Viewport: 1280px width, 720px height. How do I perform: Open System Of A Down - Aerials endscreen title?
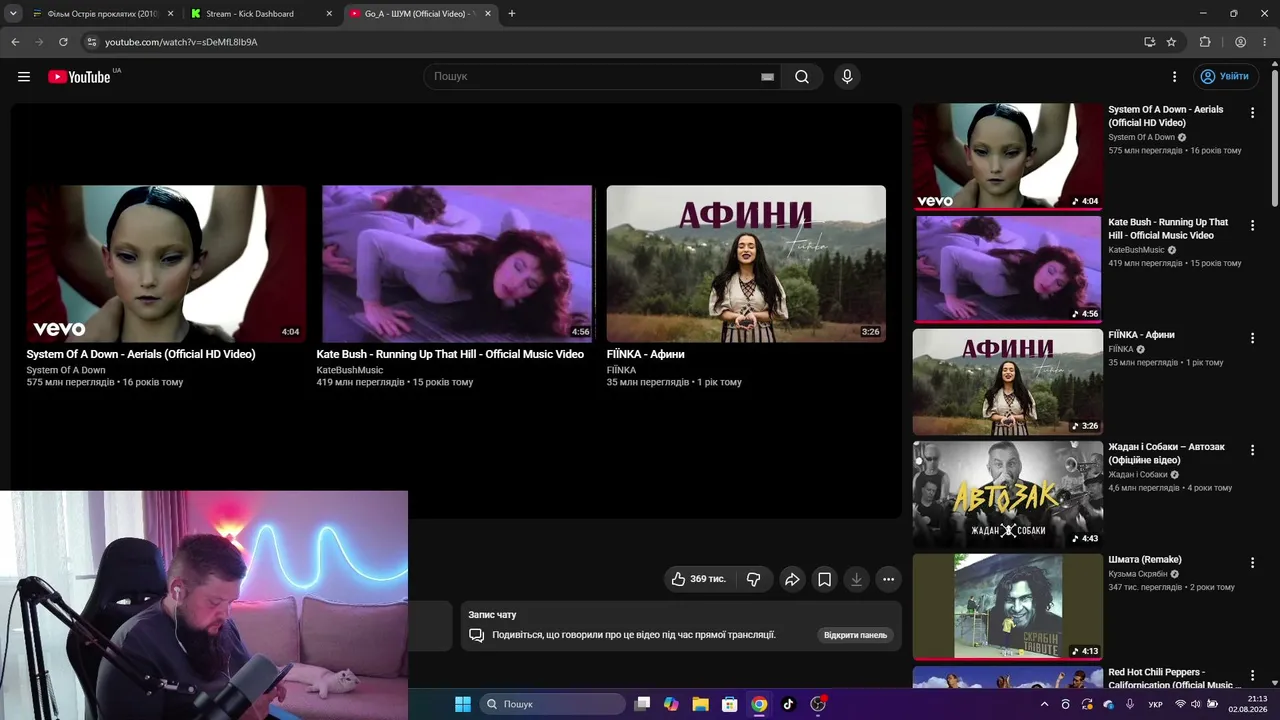tap(141, 354)
